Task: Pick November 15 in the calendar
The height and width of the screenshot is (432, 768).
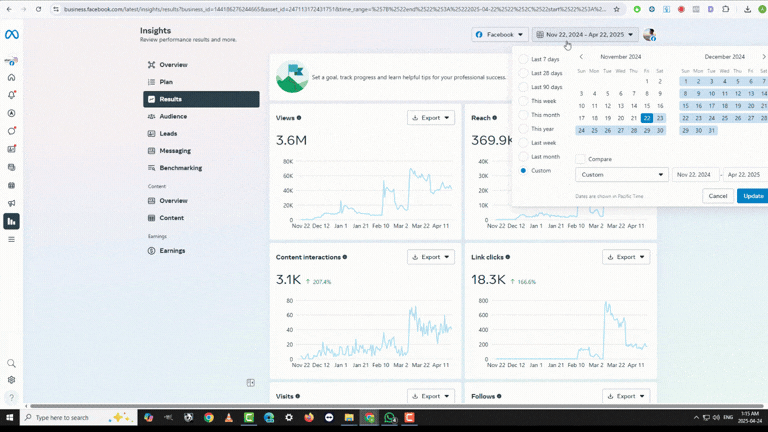Action: tap(659, 105)
